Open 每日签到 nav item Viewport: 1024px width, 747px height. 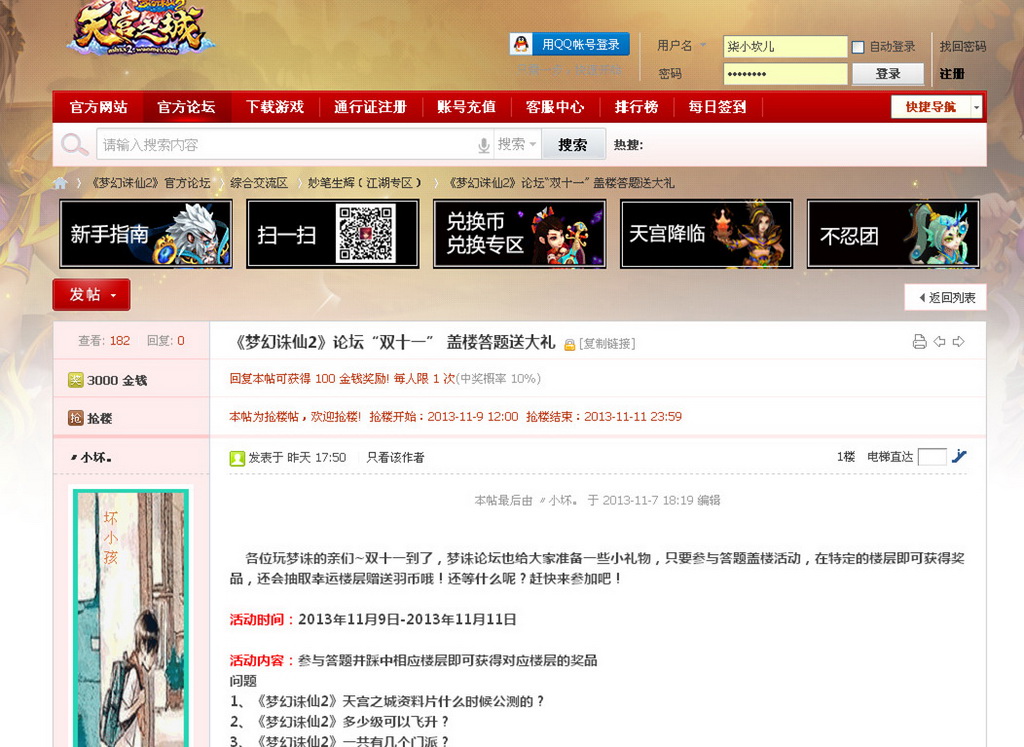[x=717, y=106]
